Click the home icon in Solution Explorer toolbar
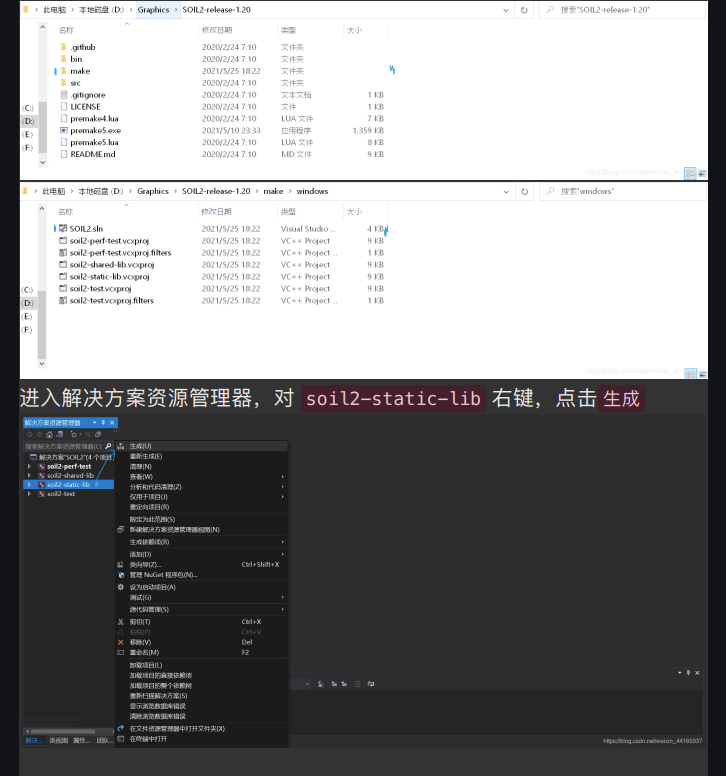The image size is (726, 776). click(x=49, y=435)
